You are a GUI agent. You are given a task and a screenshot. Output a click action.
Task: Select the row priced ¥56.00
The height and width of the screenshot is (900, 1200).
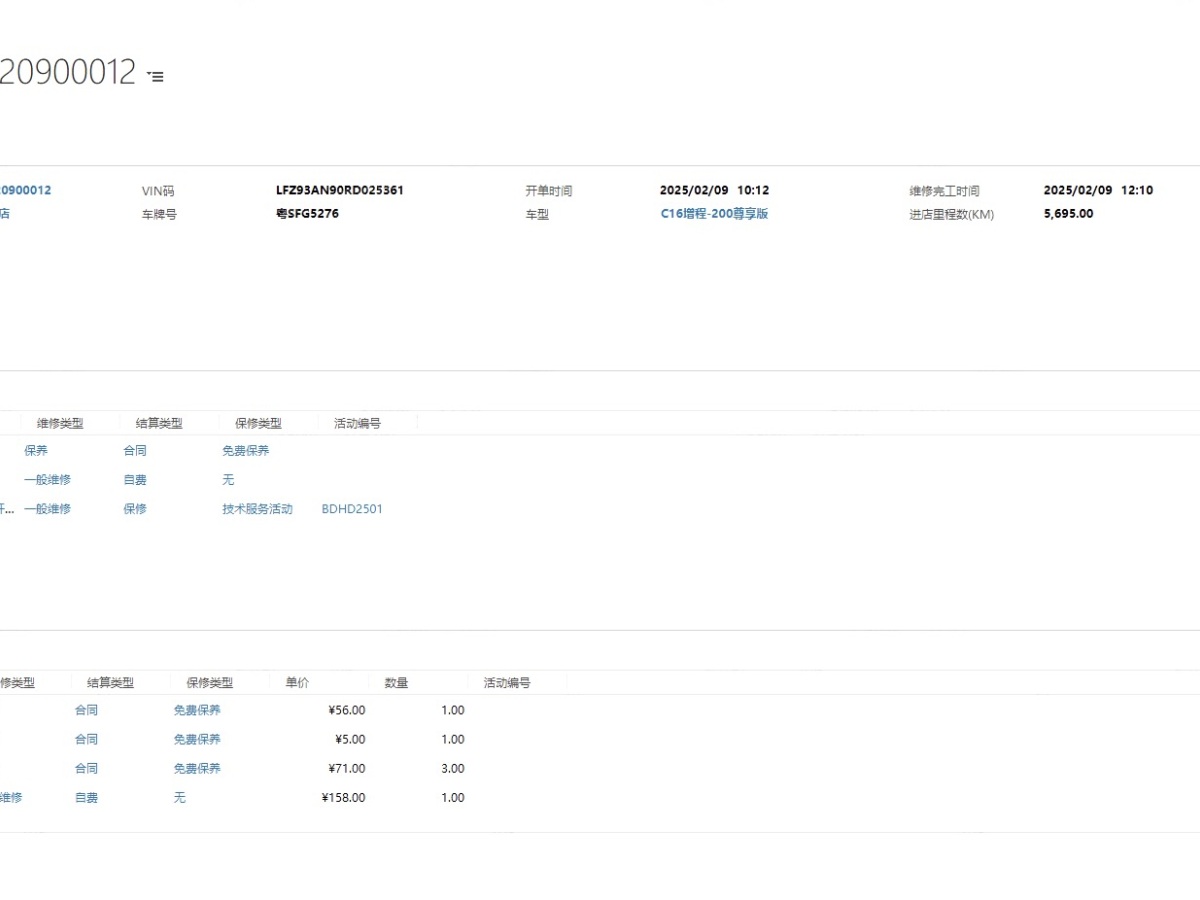click(346, 711)
